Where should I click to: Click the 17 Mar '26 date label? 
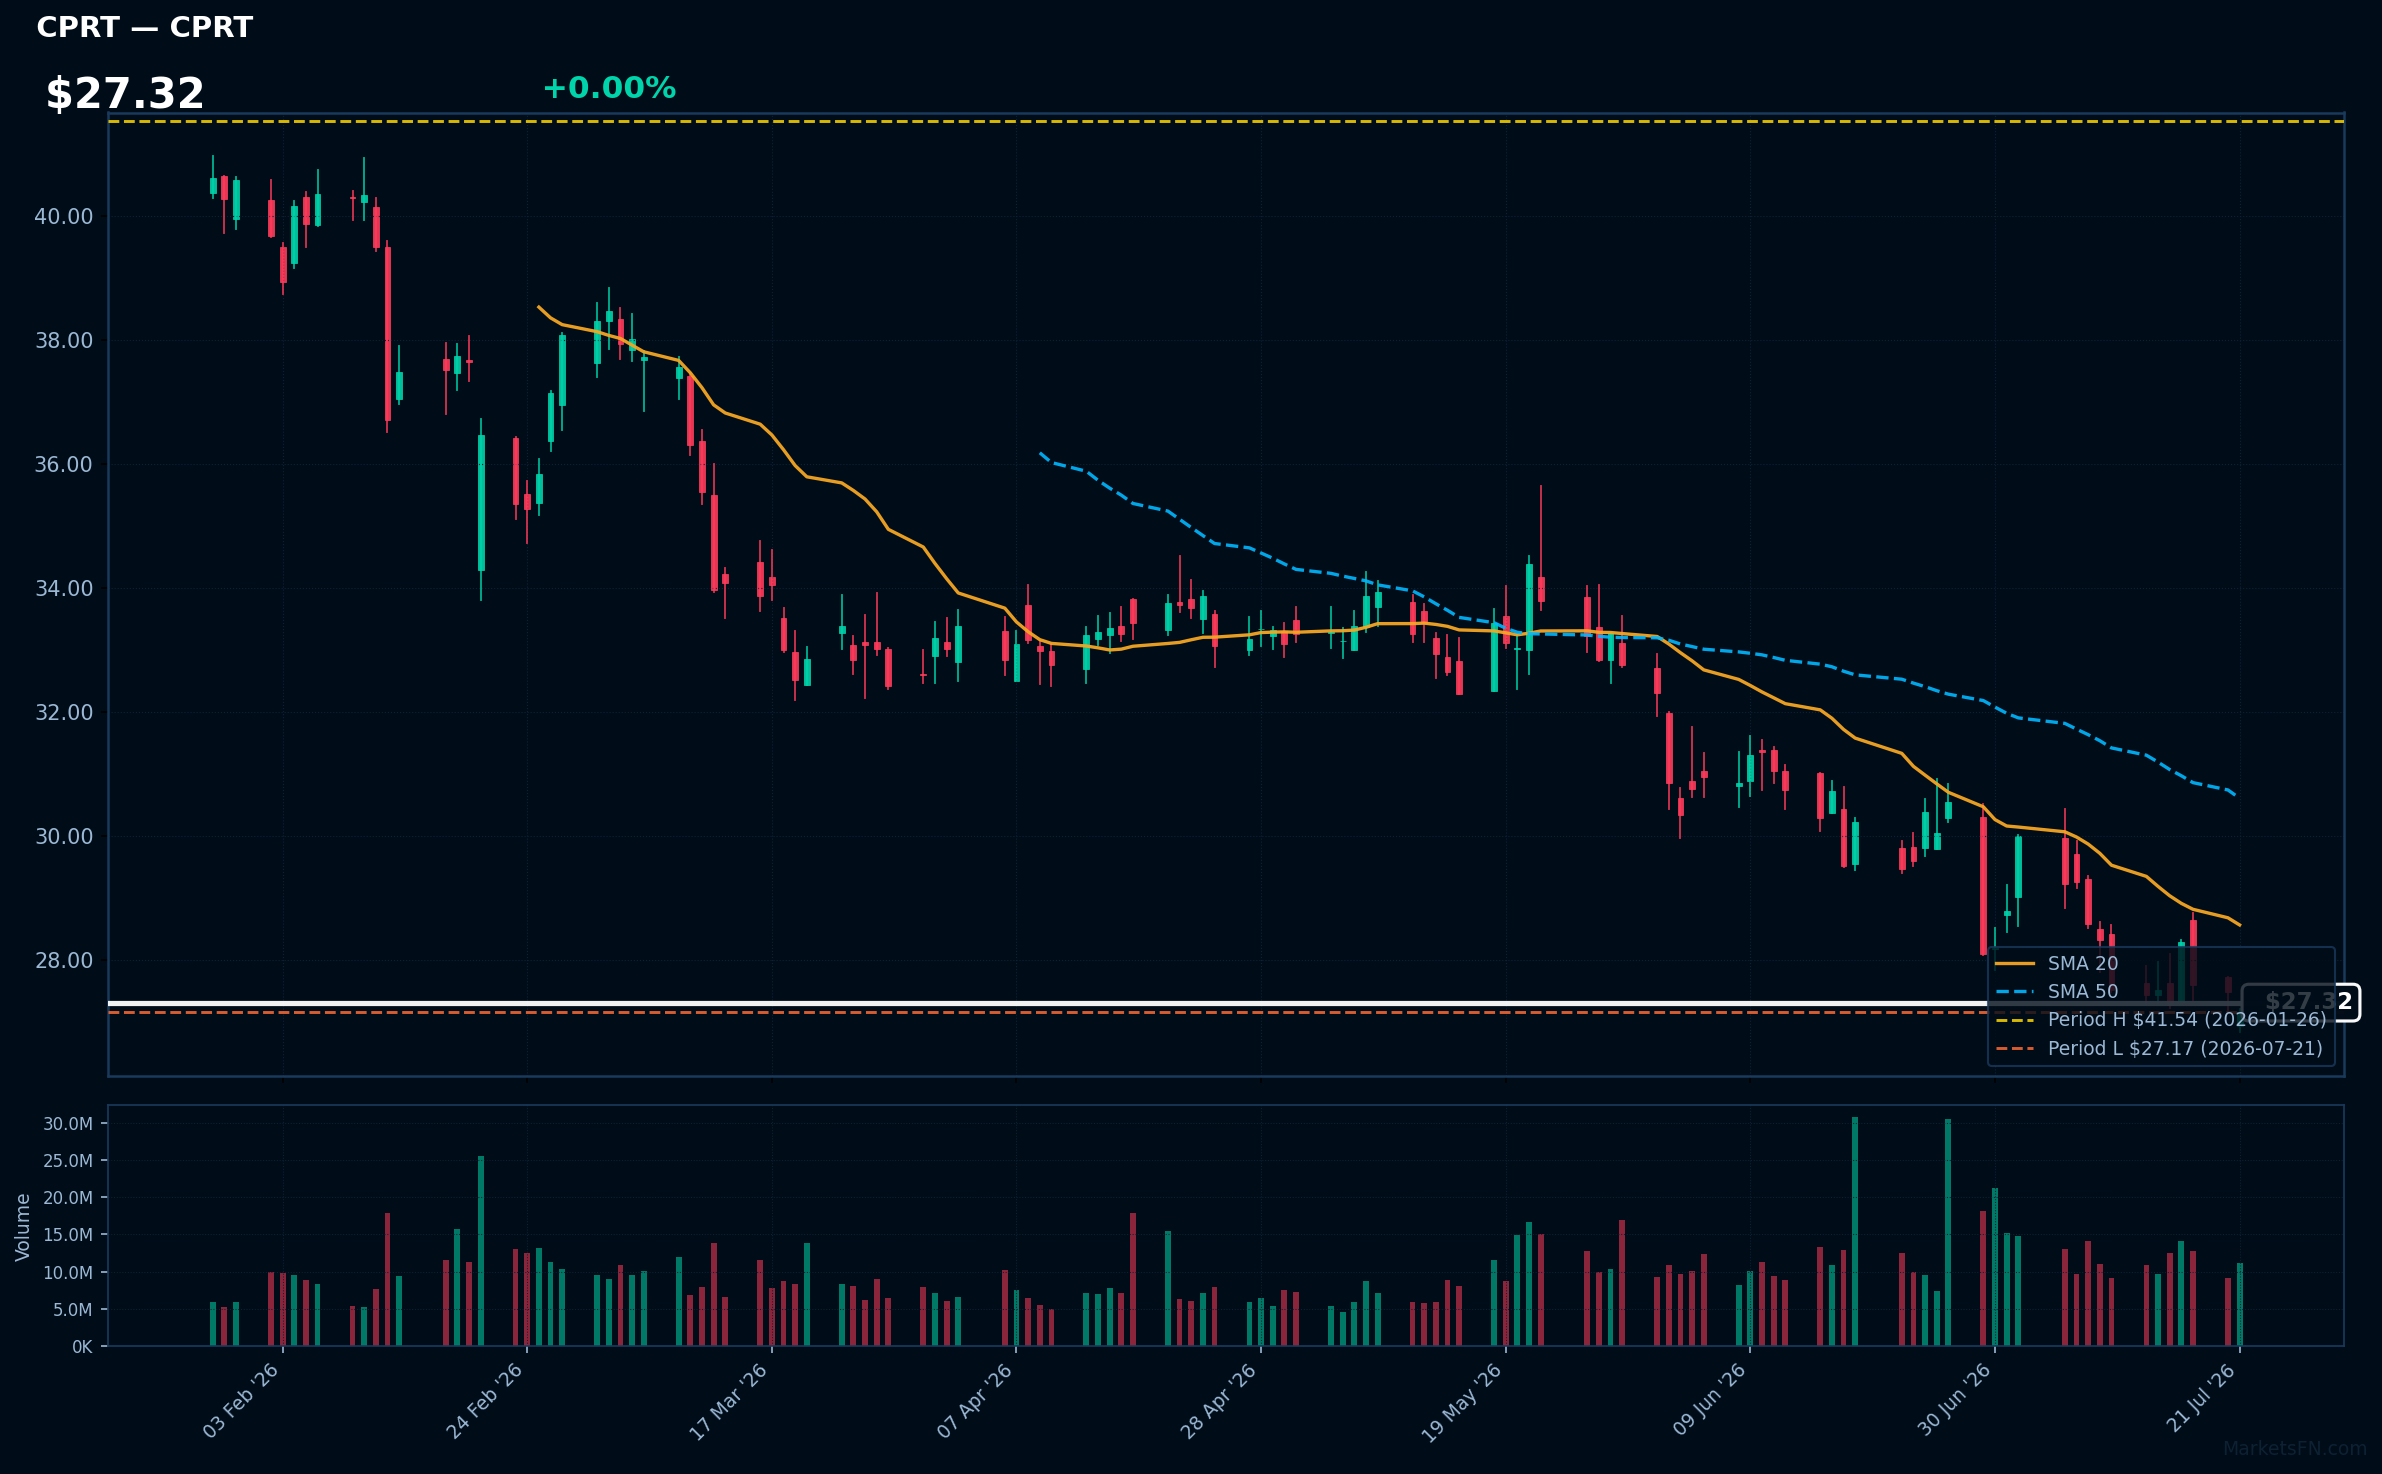[x=729, y=1400]
